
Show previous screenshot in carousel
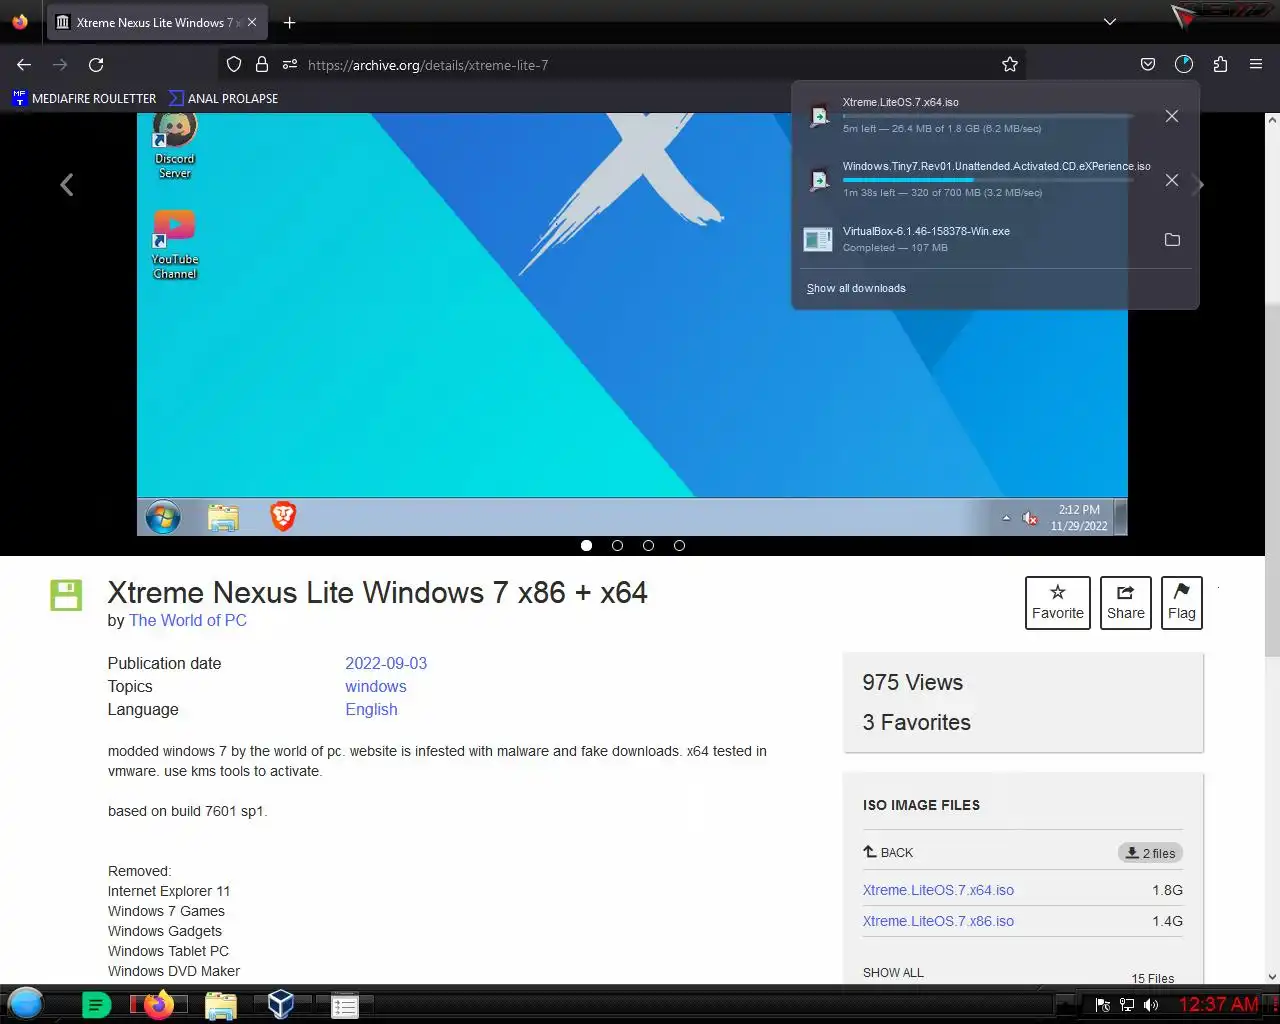[x=67, y=185]
